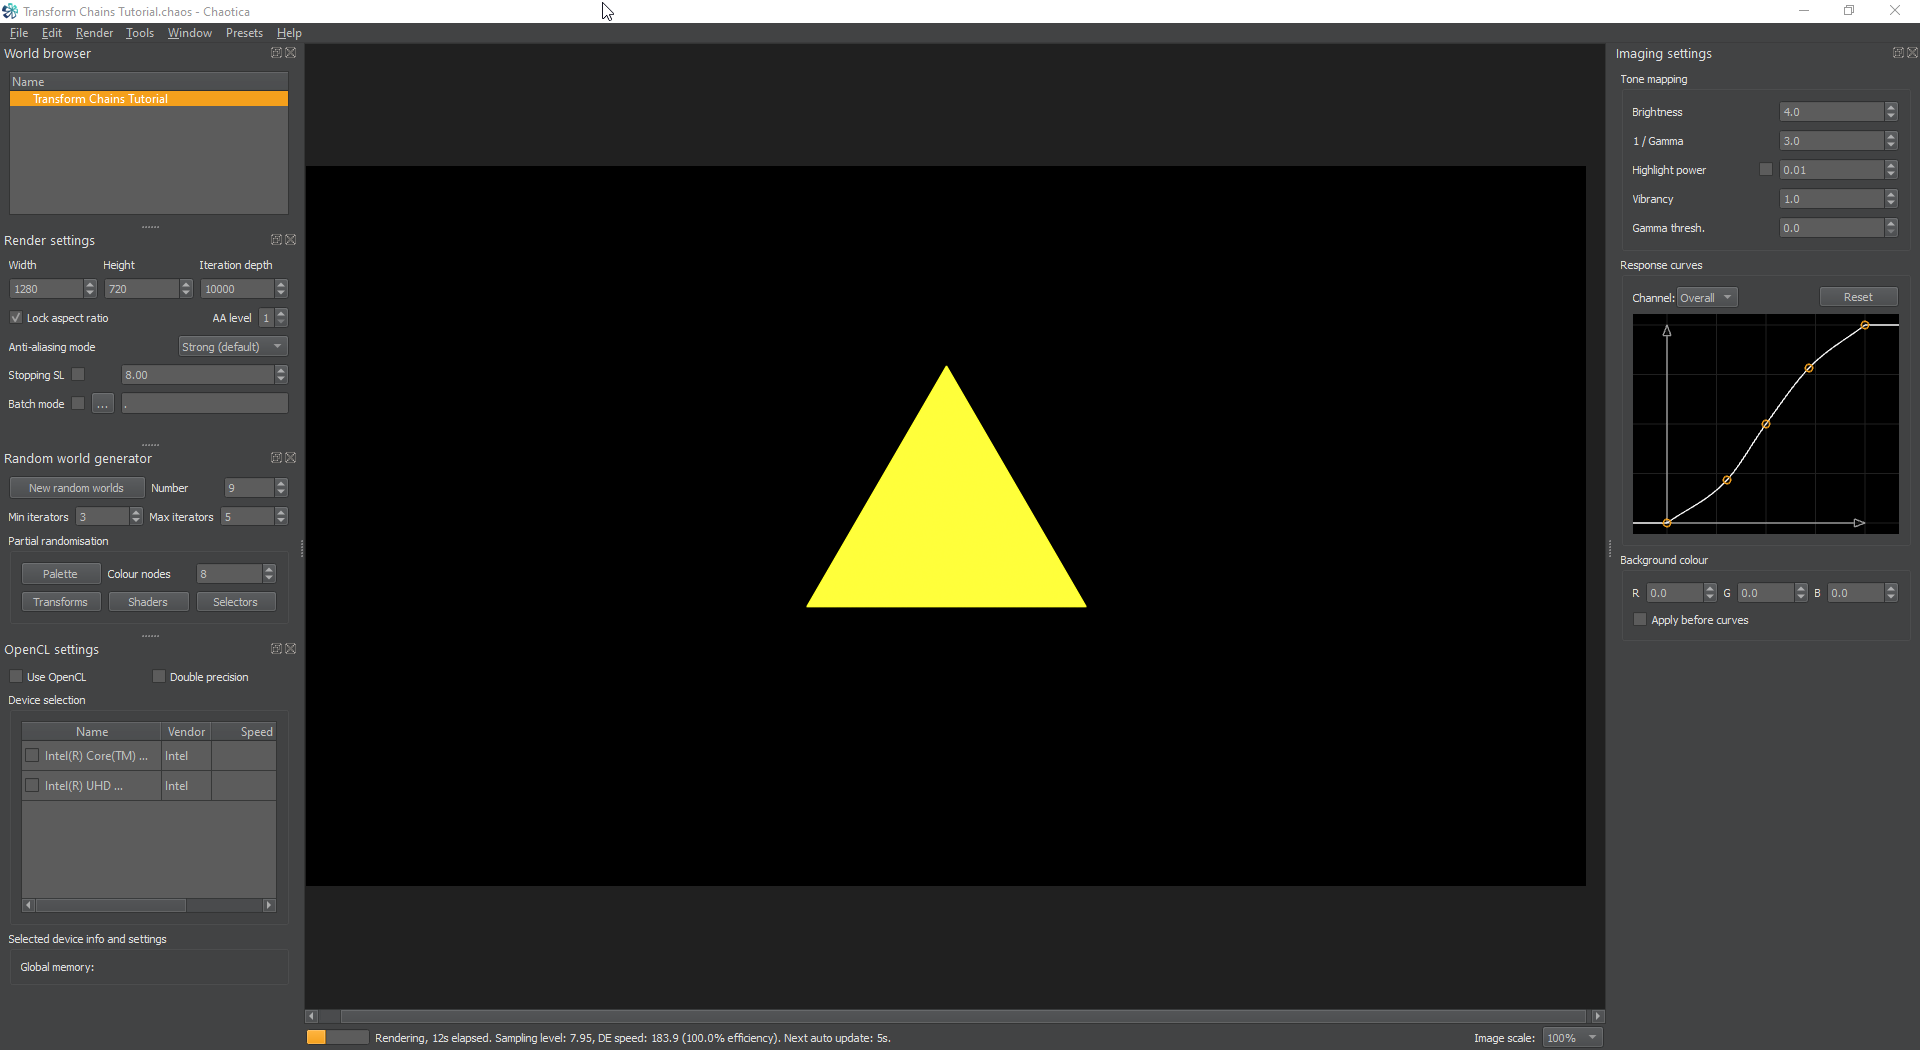Close the OpenCL settings panel
1920x1050 pixels.
click(291, 649)
